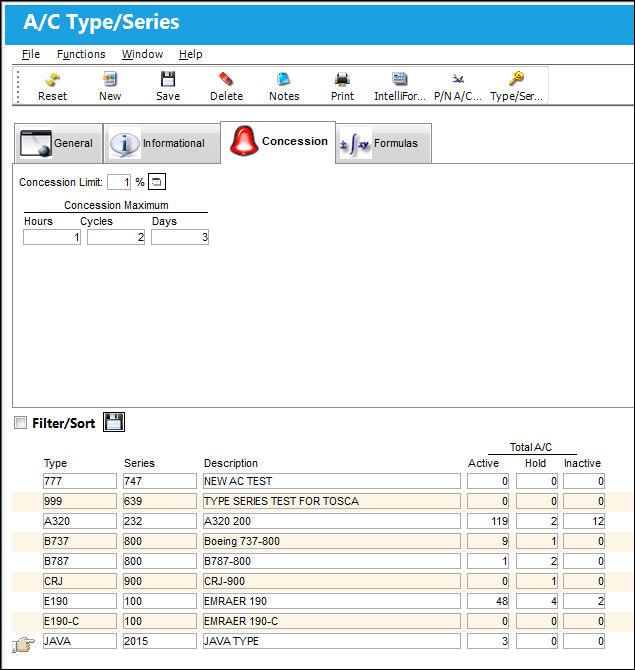Select description CRJ-900
Image resolution: width=635 pixels, height=670 pixels.
332,581
